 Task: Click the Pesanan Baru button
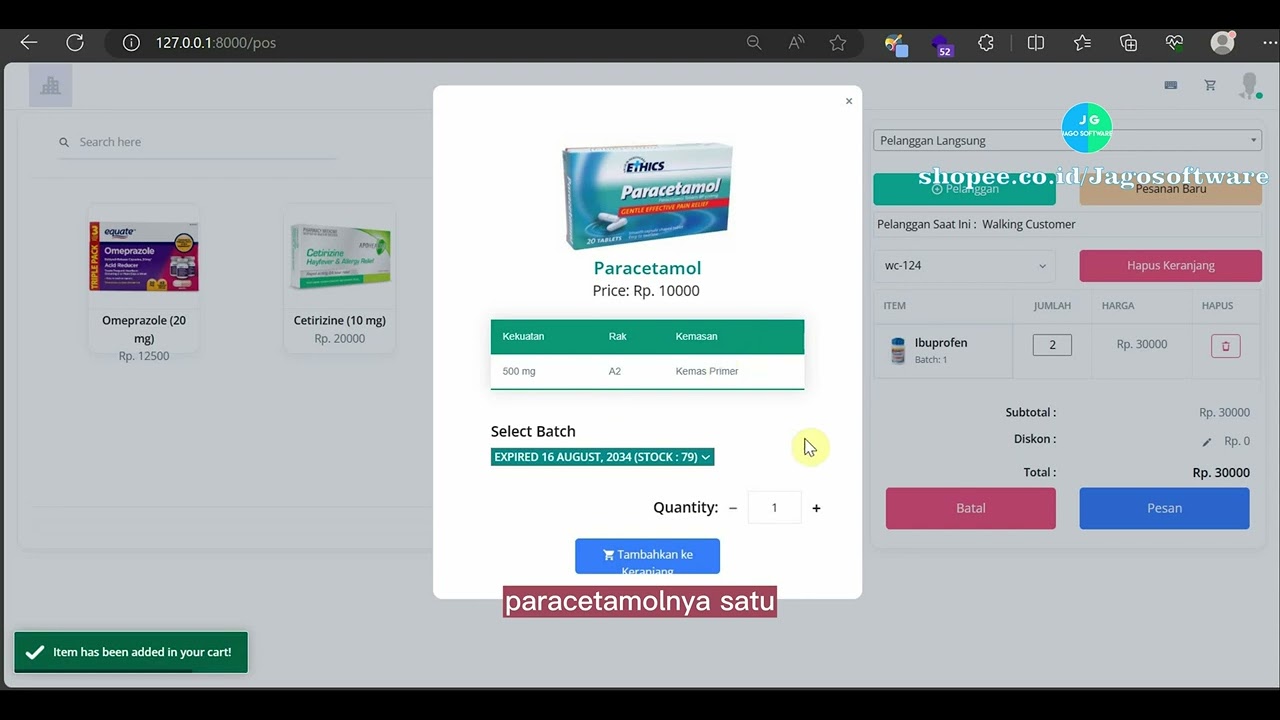pos(1170,189)
